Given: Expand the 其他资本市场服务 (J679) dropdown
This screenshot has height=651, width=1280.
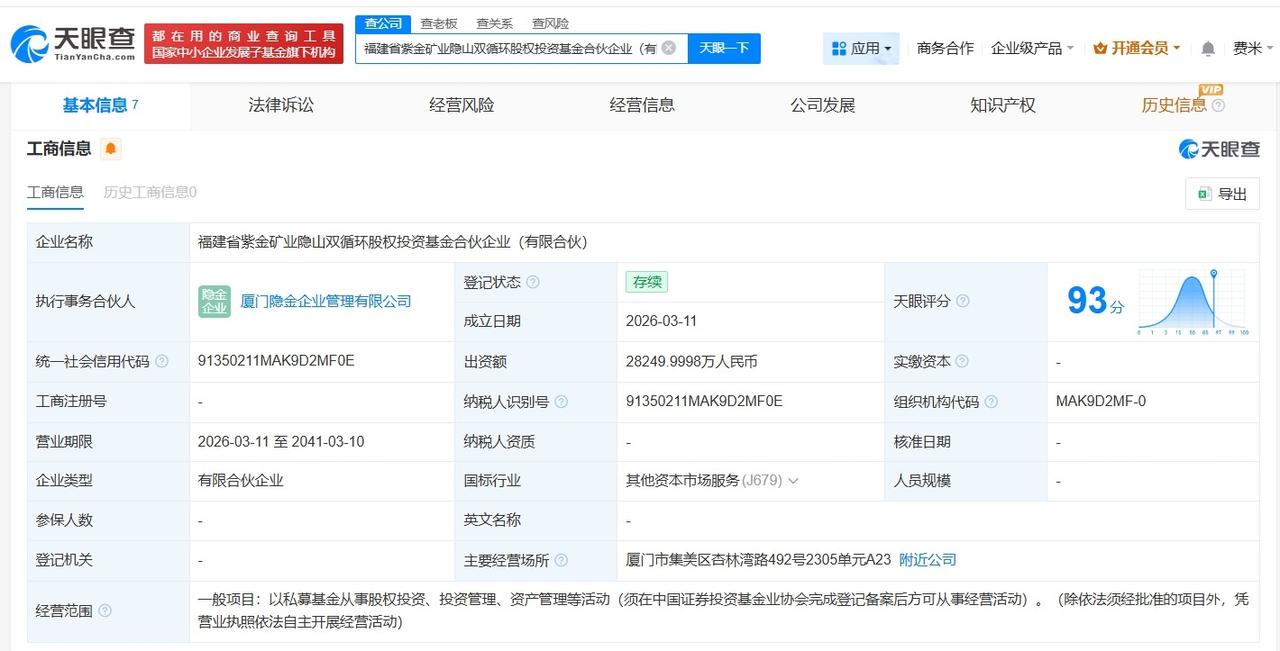Looking at the screenshot, I should (x=793, y=480).
